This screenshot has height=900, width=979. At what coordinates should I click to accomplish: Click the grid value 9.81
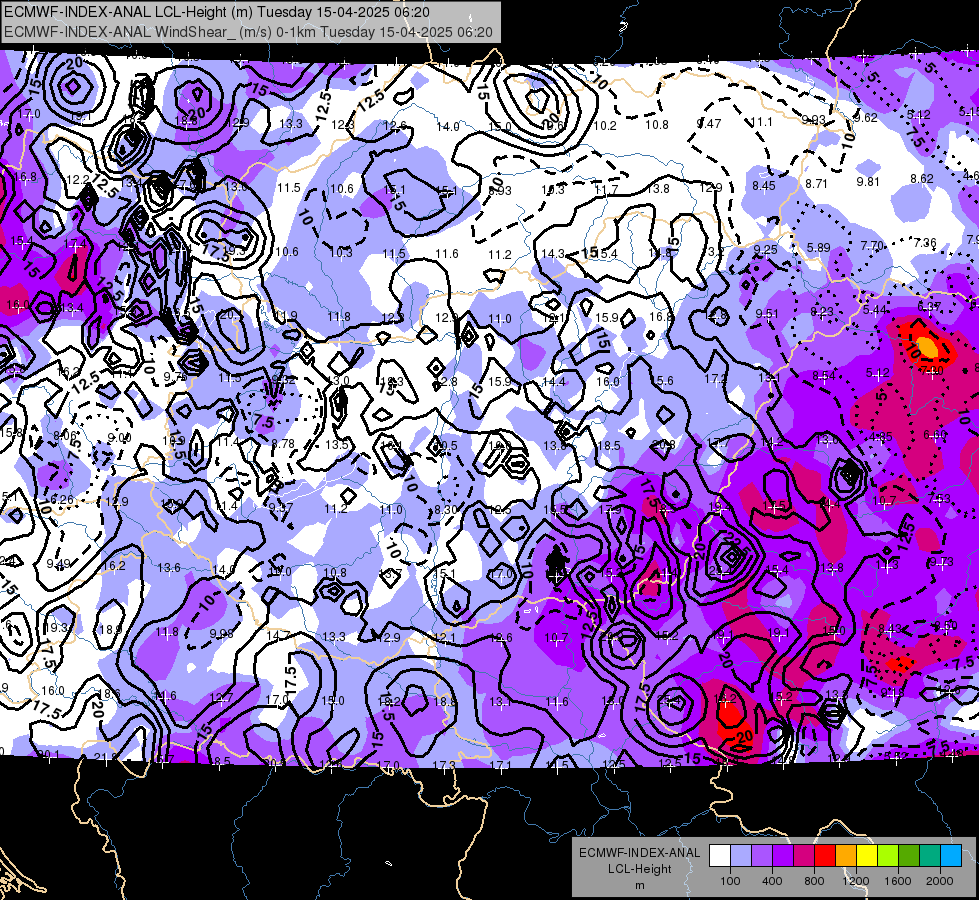868,182
